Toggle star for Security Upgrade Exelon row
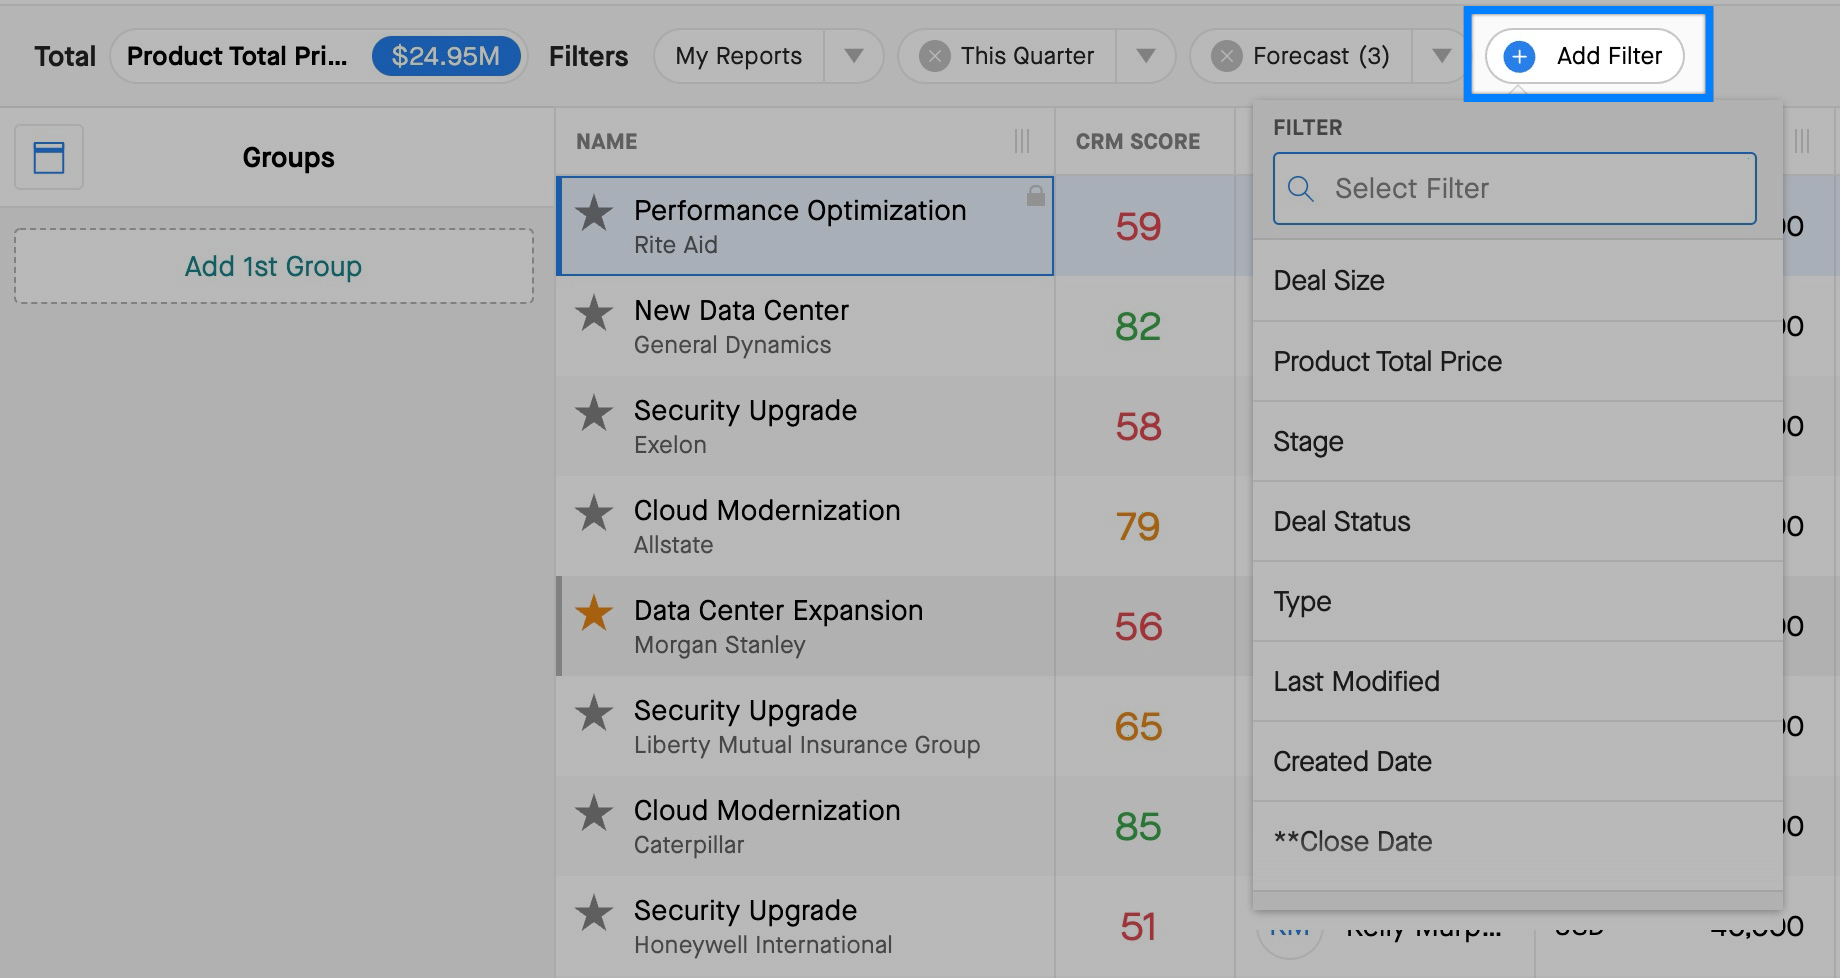The height and width of the screenshot is (978, 1840). pyautogui.click(x=594, y=412)
